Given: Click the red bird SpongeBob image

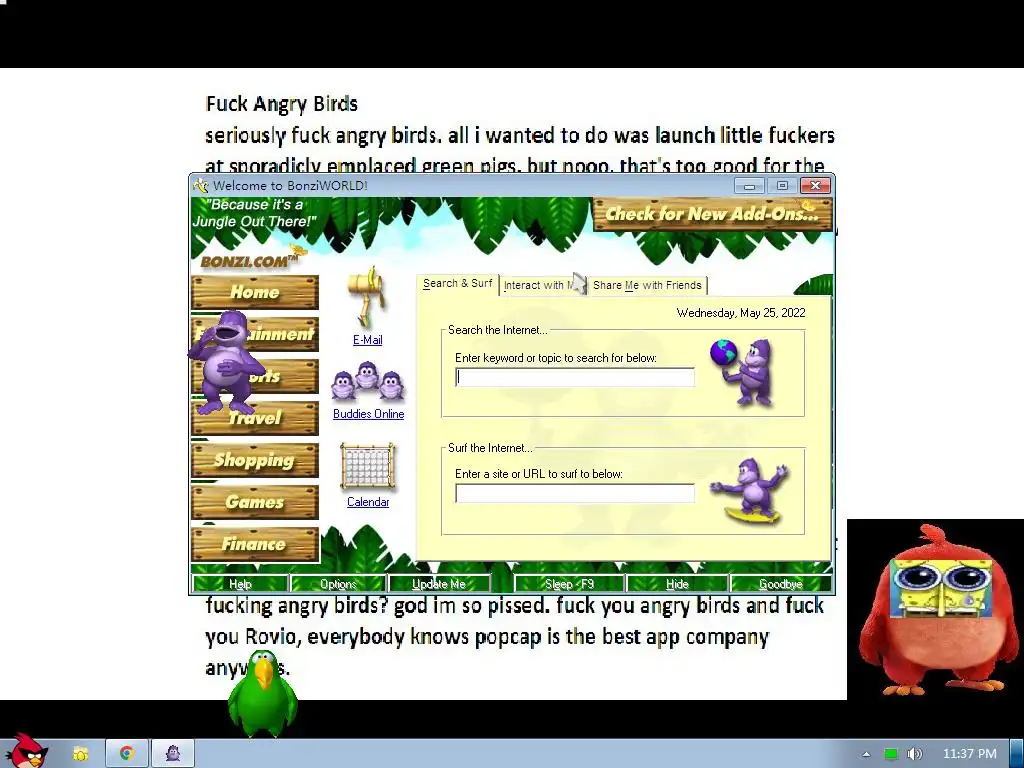Looking at the screenshot, I should click(x=935, y=609).
